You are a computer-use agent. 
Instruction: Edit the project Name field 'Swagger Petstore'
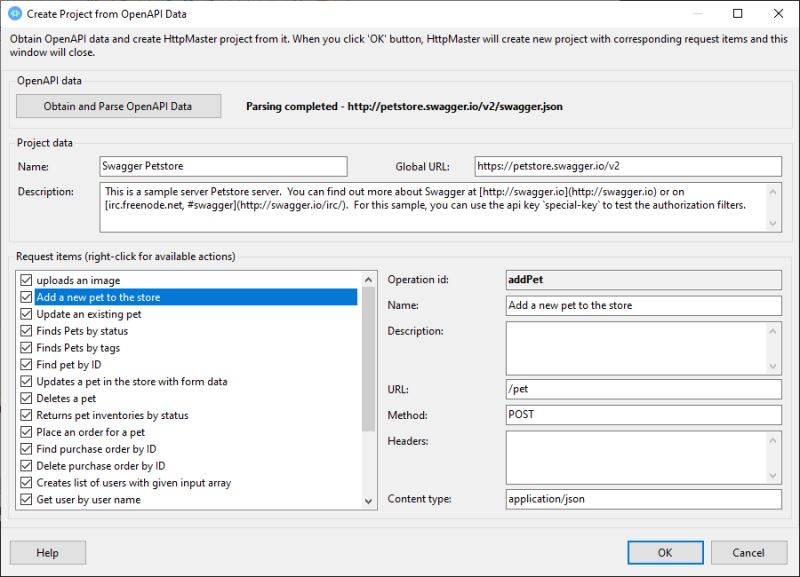[223, 166]
